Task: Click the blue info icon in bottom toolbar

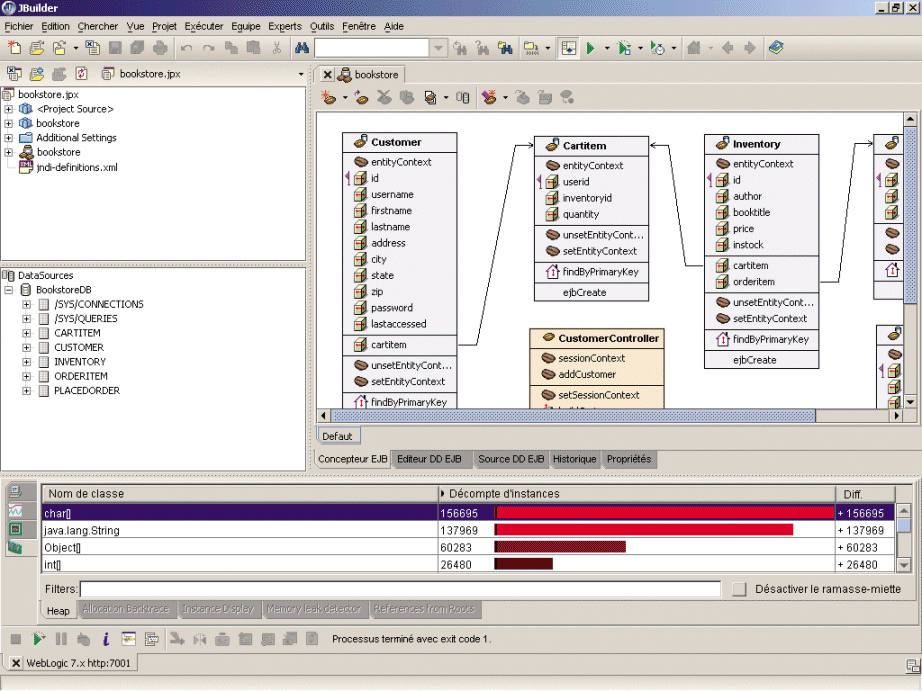Action: point(106,639)
